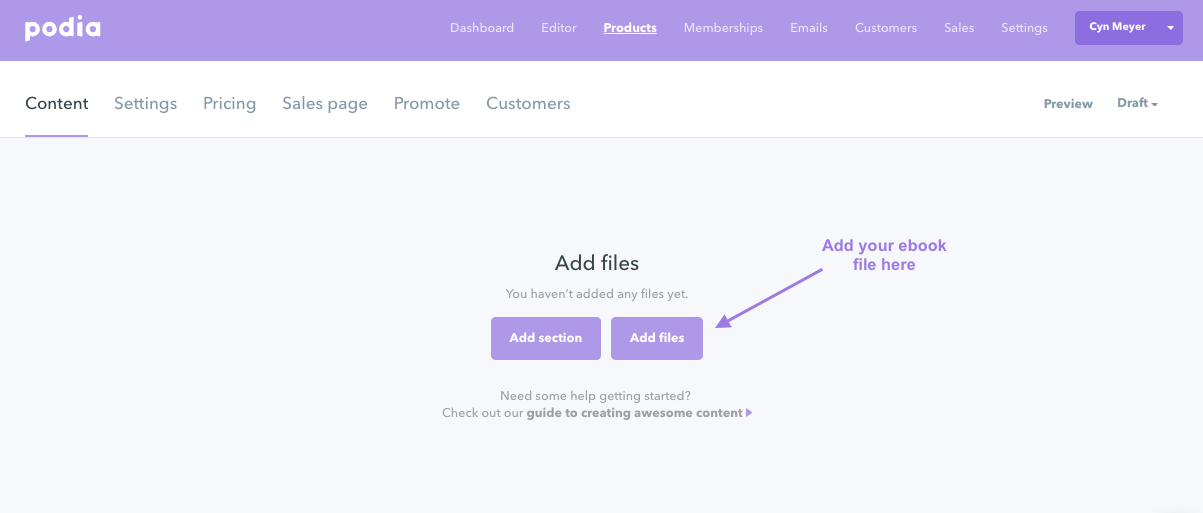The image size is (1203, 513).
Task: Expand the Draft status dropdown
Action: click(1137, 103)
